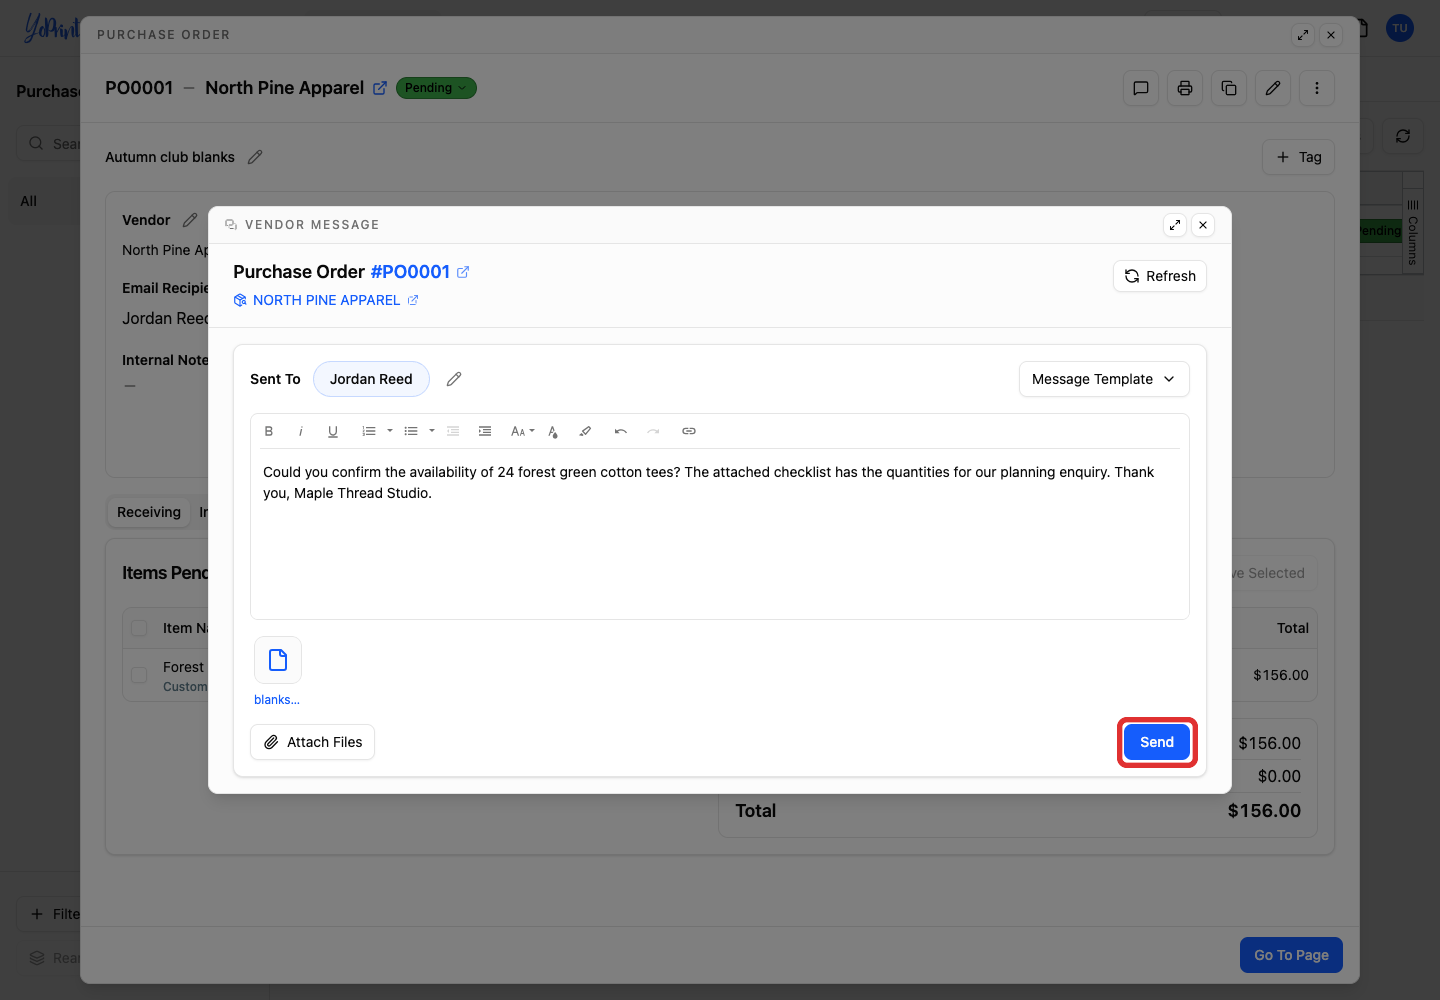
Task: Insert a numbered list
Action: pos(369,431)
